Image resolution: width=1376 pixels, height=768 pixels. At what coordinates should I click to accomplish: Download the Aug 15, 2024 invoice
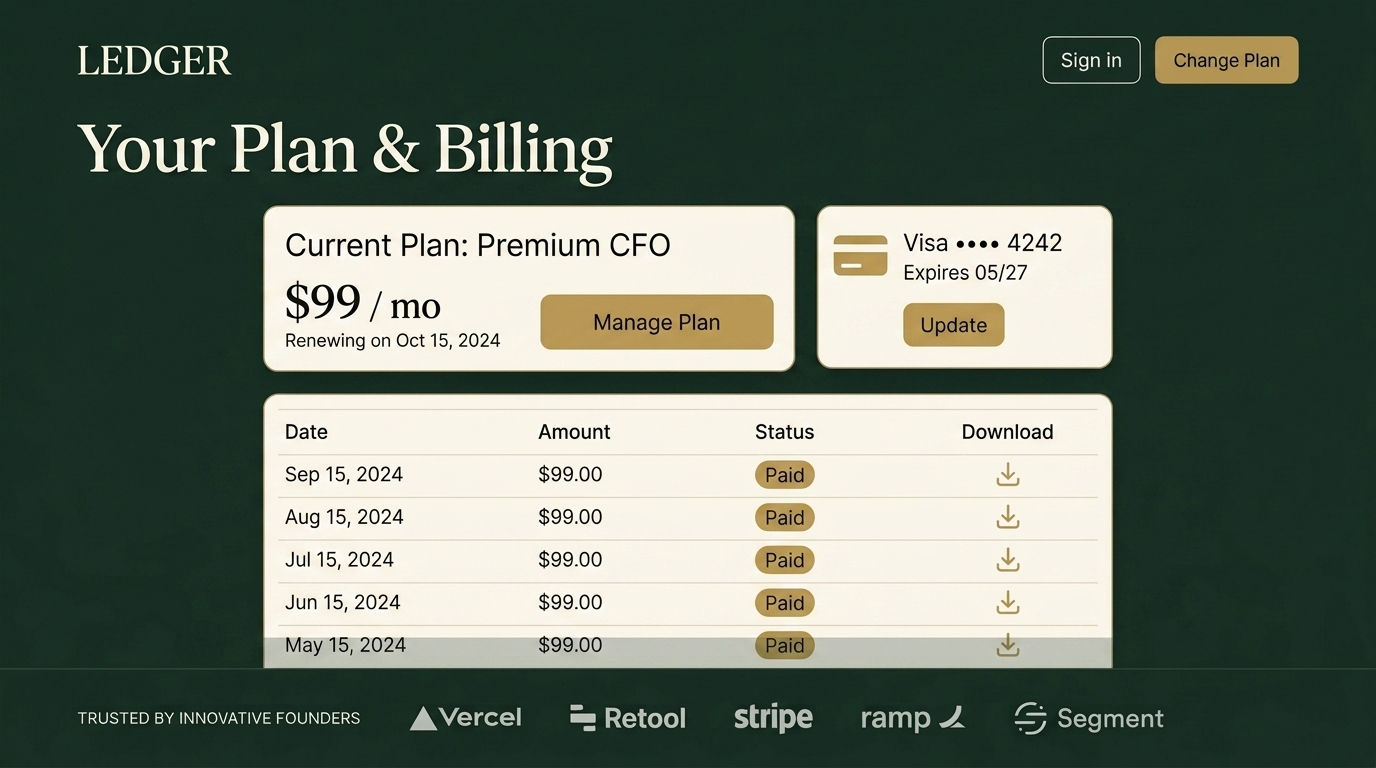1008,517
